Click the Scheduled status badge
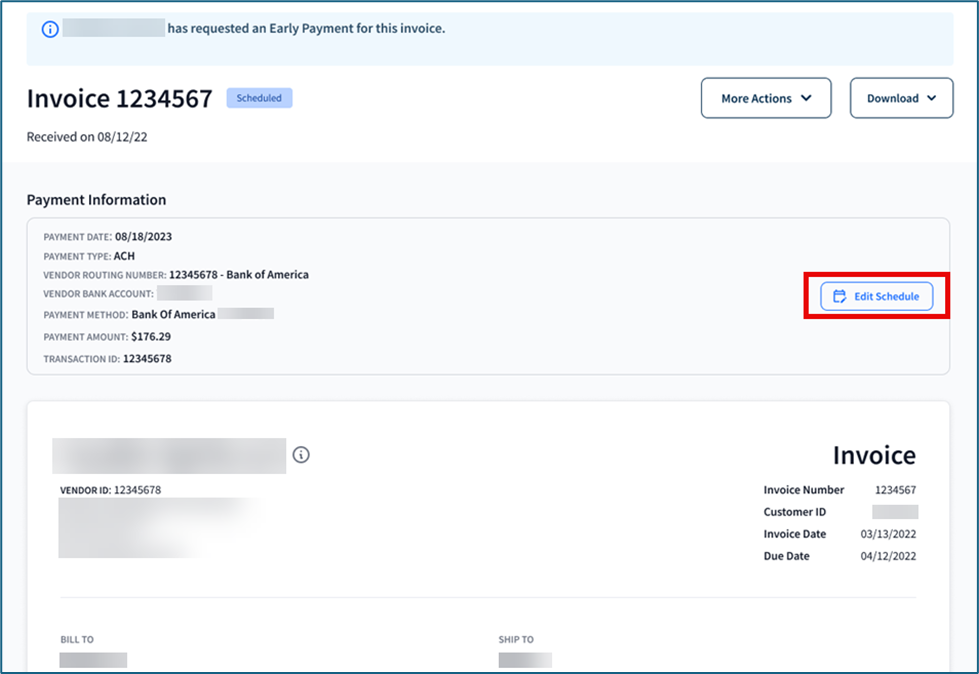 point(259,98)
